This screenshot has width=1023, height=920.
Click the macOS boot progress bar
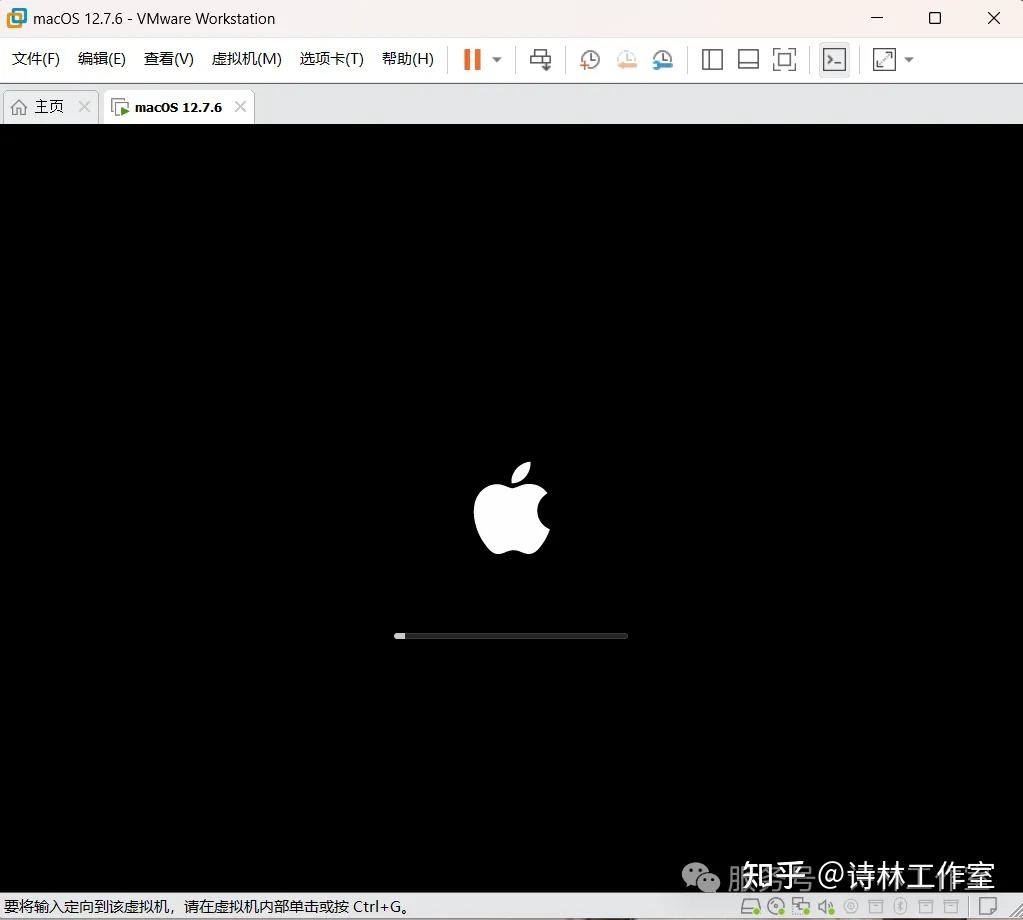click(511, 636)
